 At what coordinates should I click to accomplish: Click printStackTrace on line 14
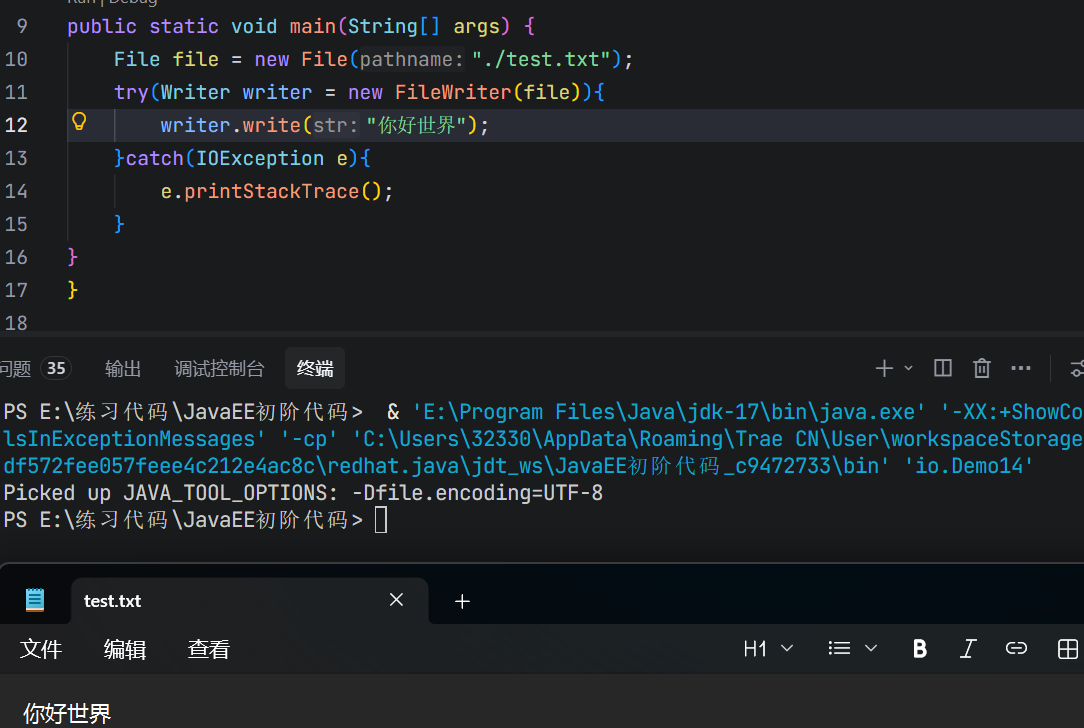272,192
